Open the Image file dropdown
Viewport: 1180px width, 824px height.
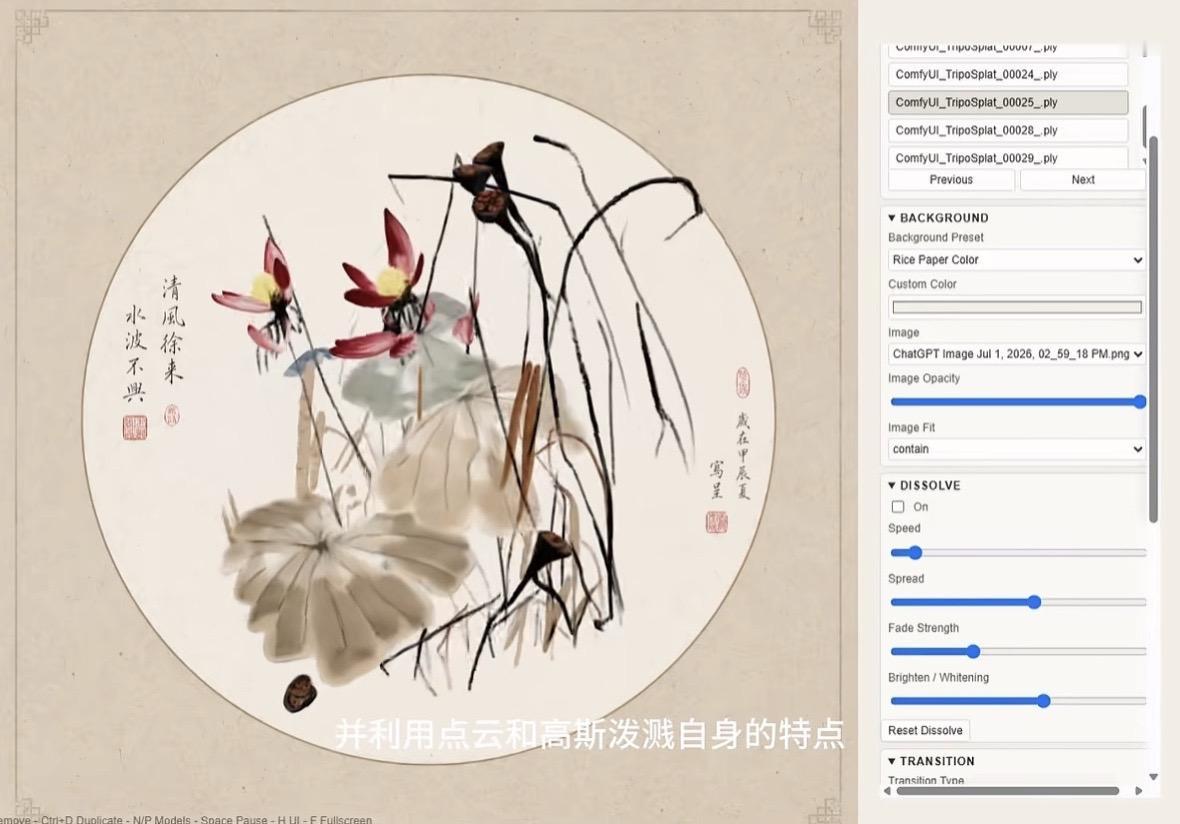[x=1017, y=354]
